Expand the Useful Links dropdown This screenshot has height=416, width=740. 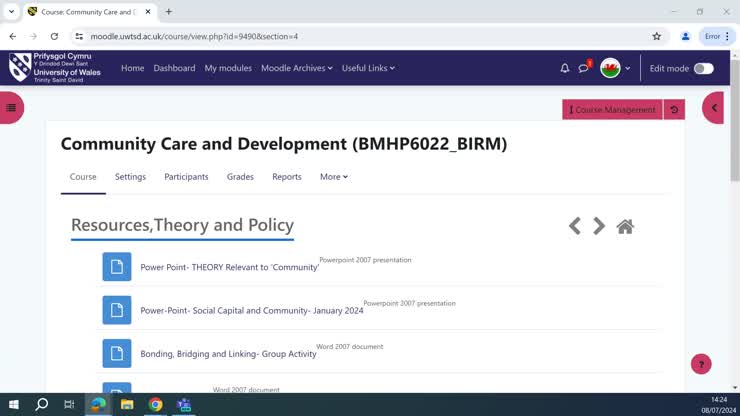(x=368, y=68)
